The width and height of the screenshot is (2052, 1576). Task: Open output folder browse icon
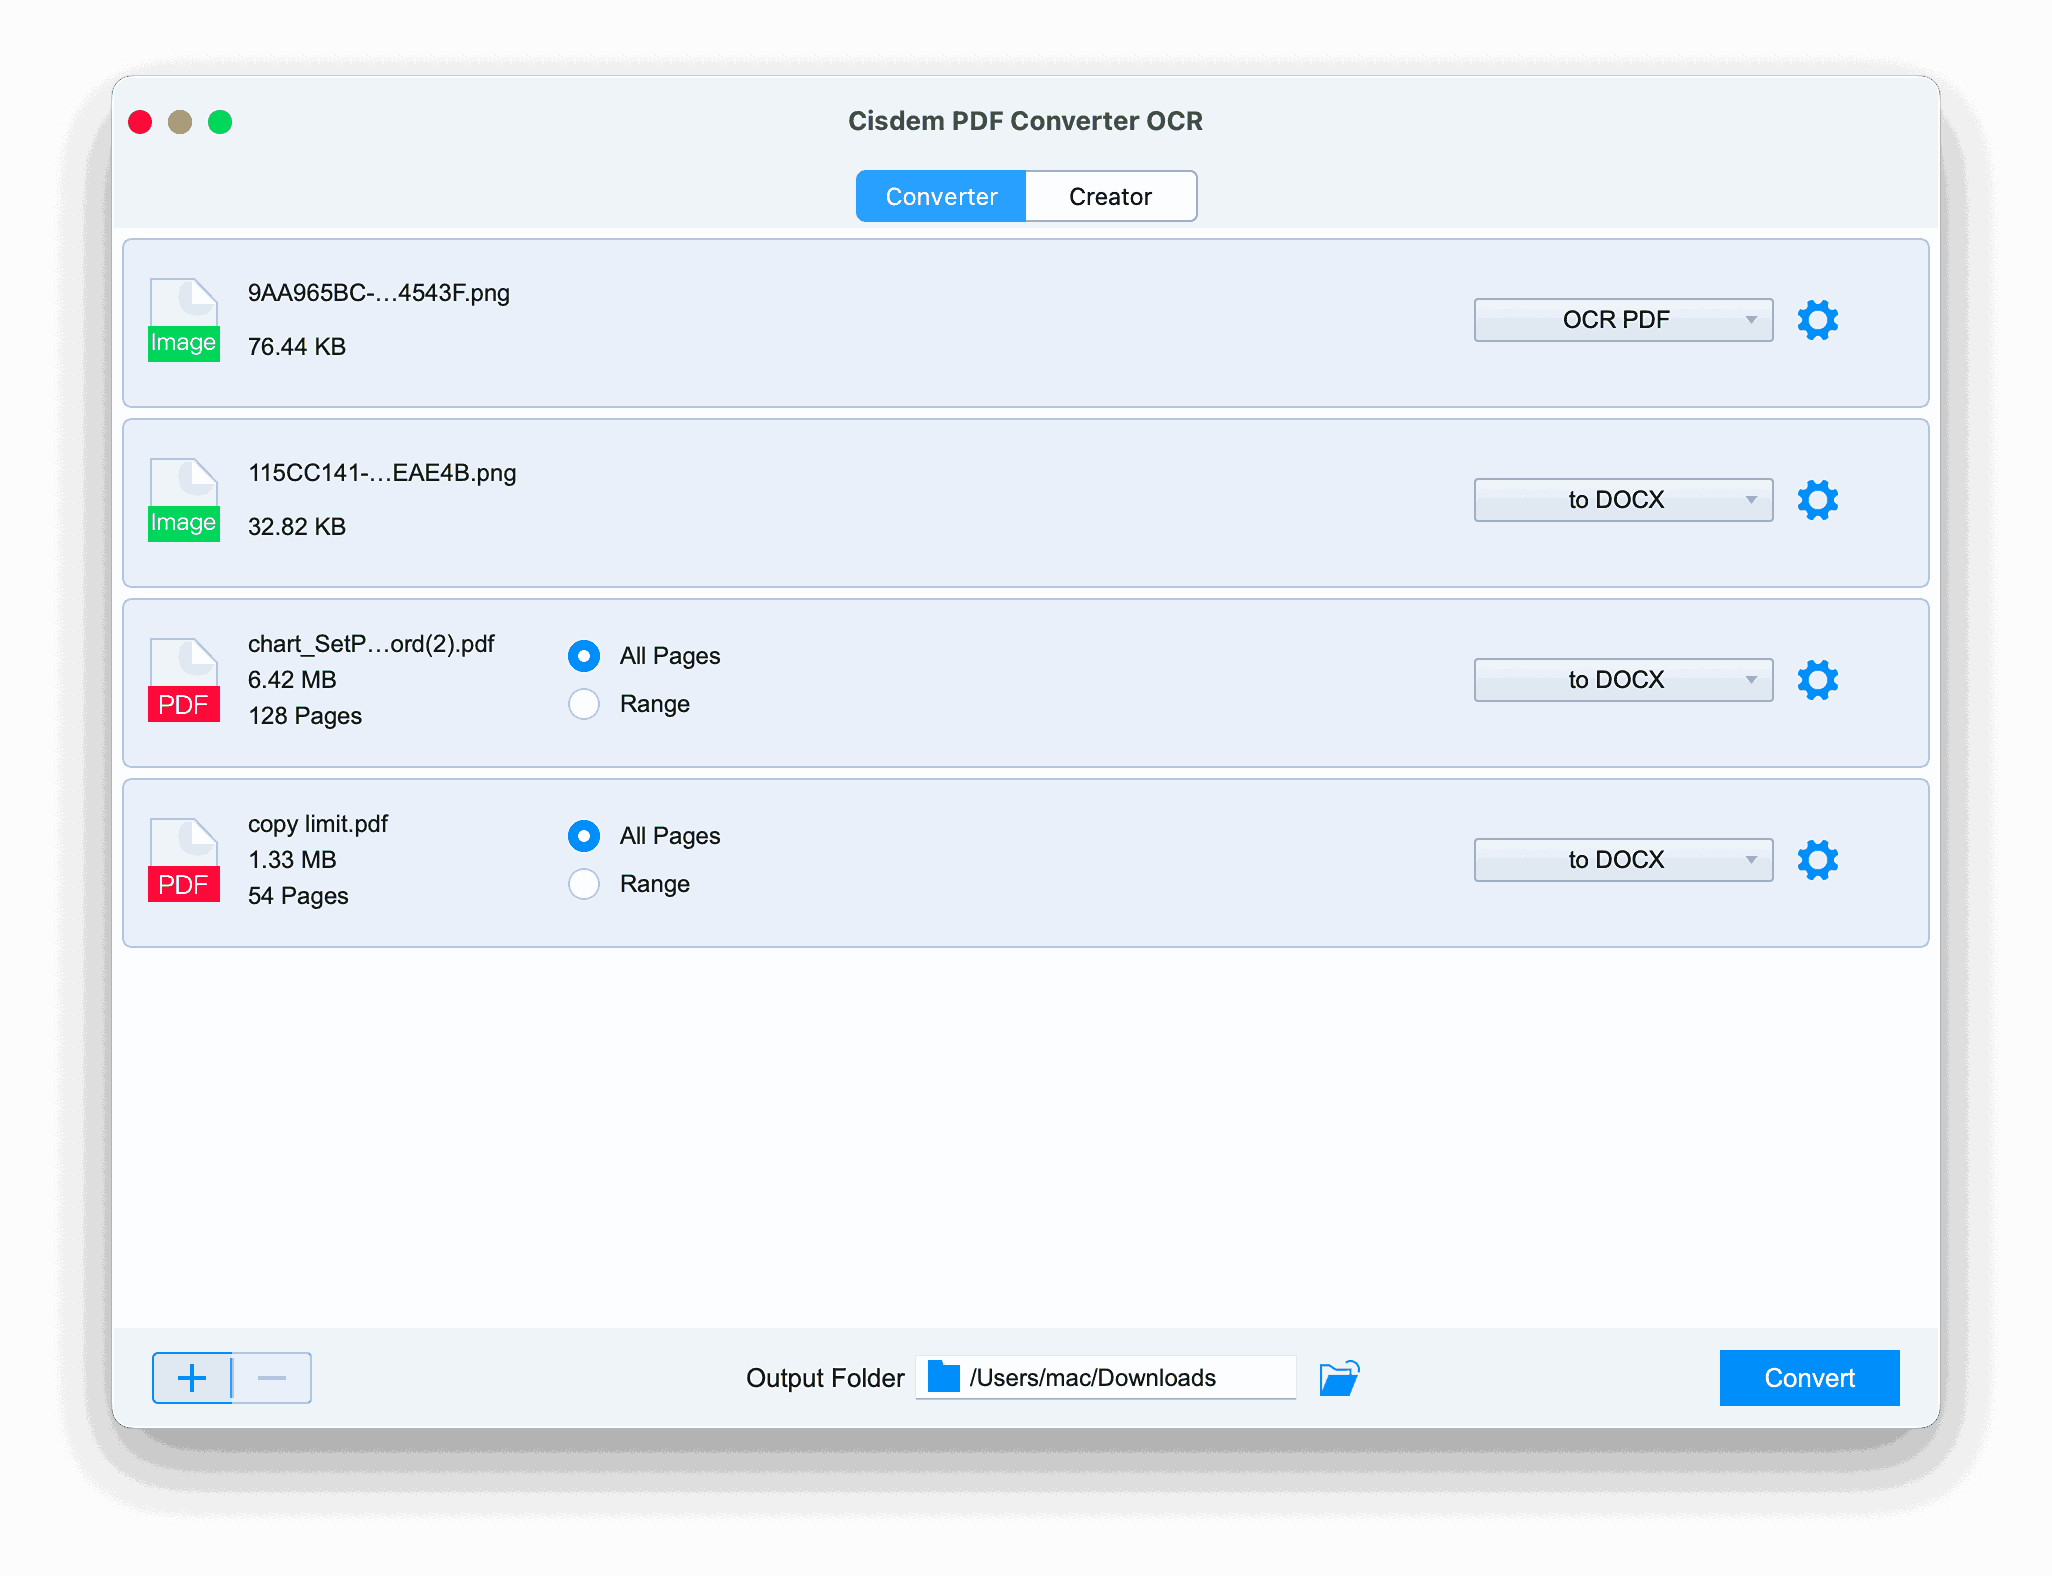pos(1339,1378)
